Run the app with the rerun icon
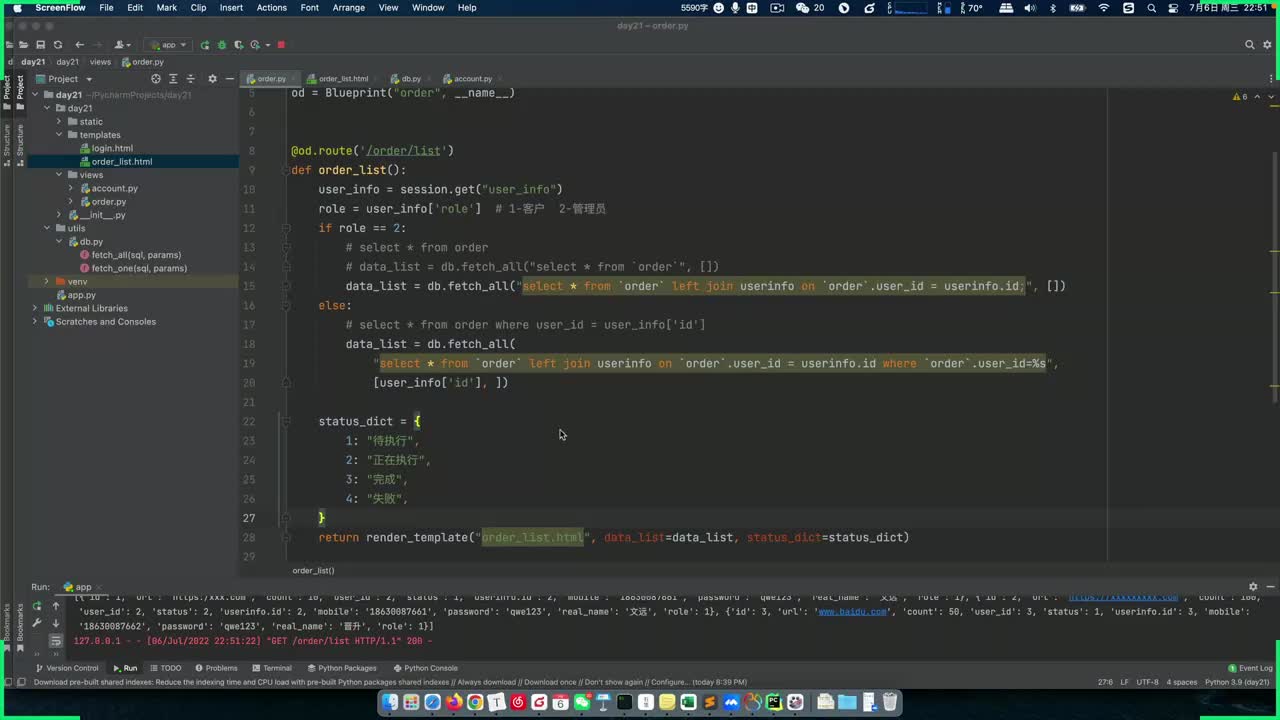Image resolution: width=1280 pixels, height=720 pixels. point(205,45)
